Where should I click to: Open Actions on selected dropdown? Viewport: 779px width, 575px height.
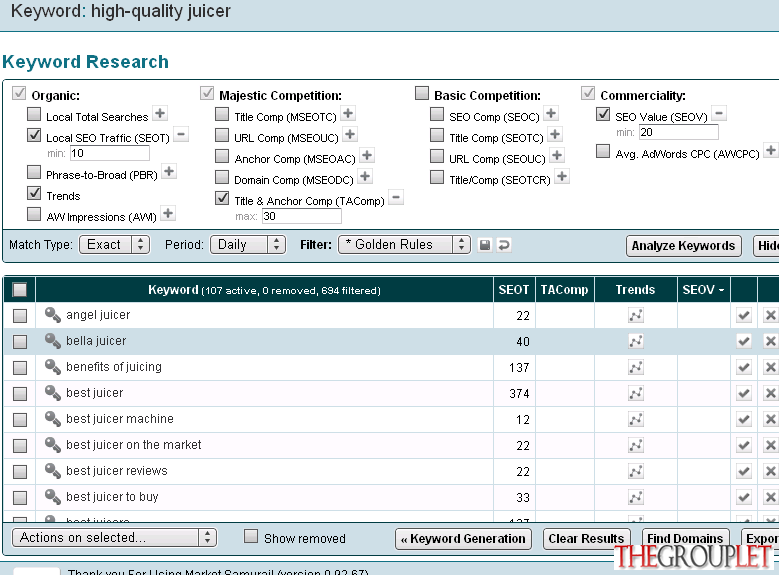click(114, 538)
